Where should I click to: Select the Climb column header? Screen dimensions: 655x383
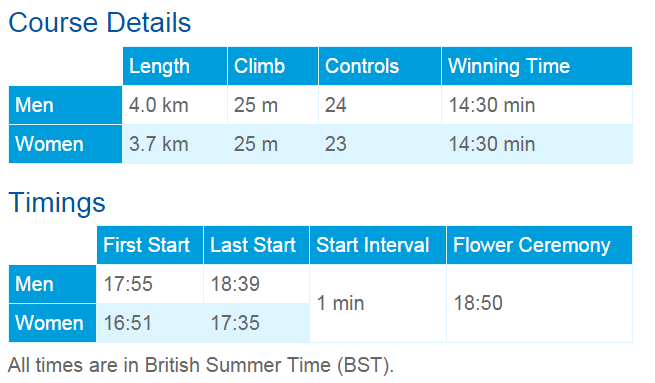273,66
